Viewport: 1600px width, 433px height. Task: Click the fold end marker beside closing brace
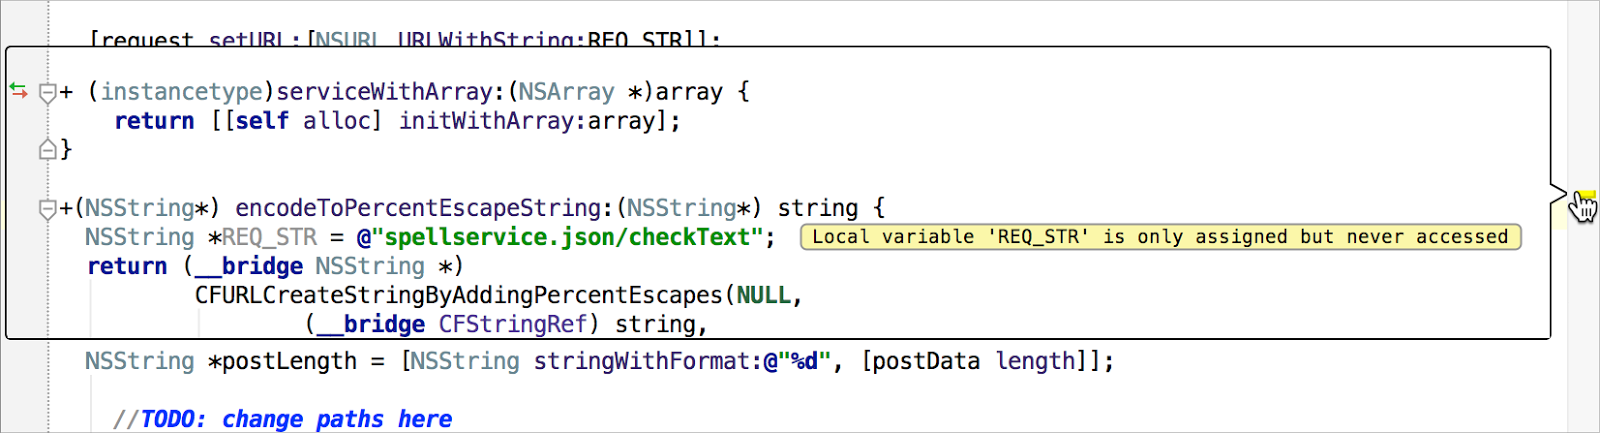[47, 150]
